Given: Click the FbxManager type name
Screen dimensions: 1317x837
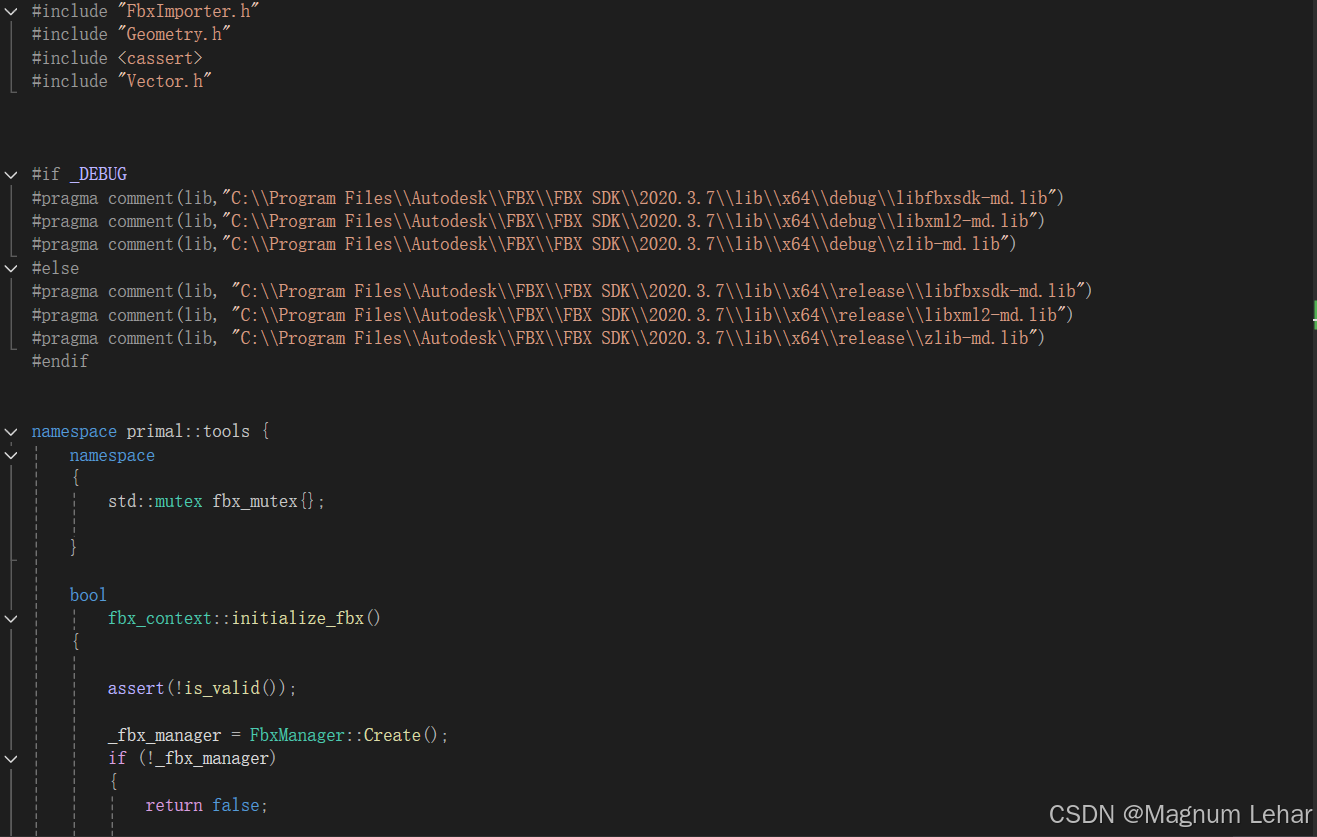Looking at the screenshot, I should coord(297,735).
